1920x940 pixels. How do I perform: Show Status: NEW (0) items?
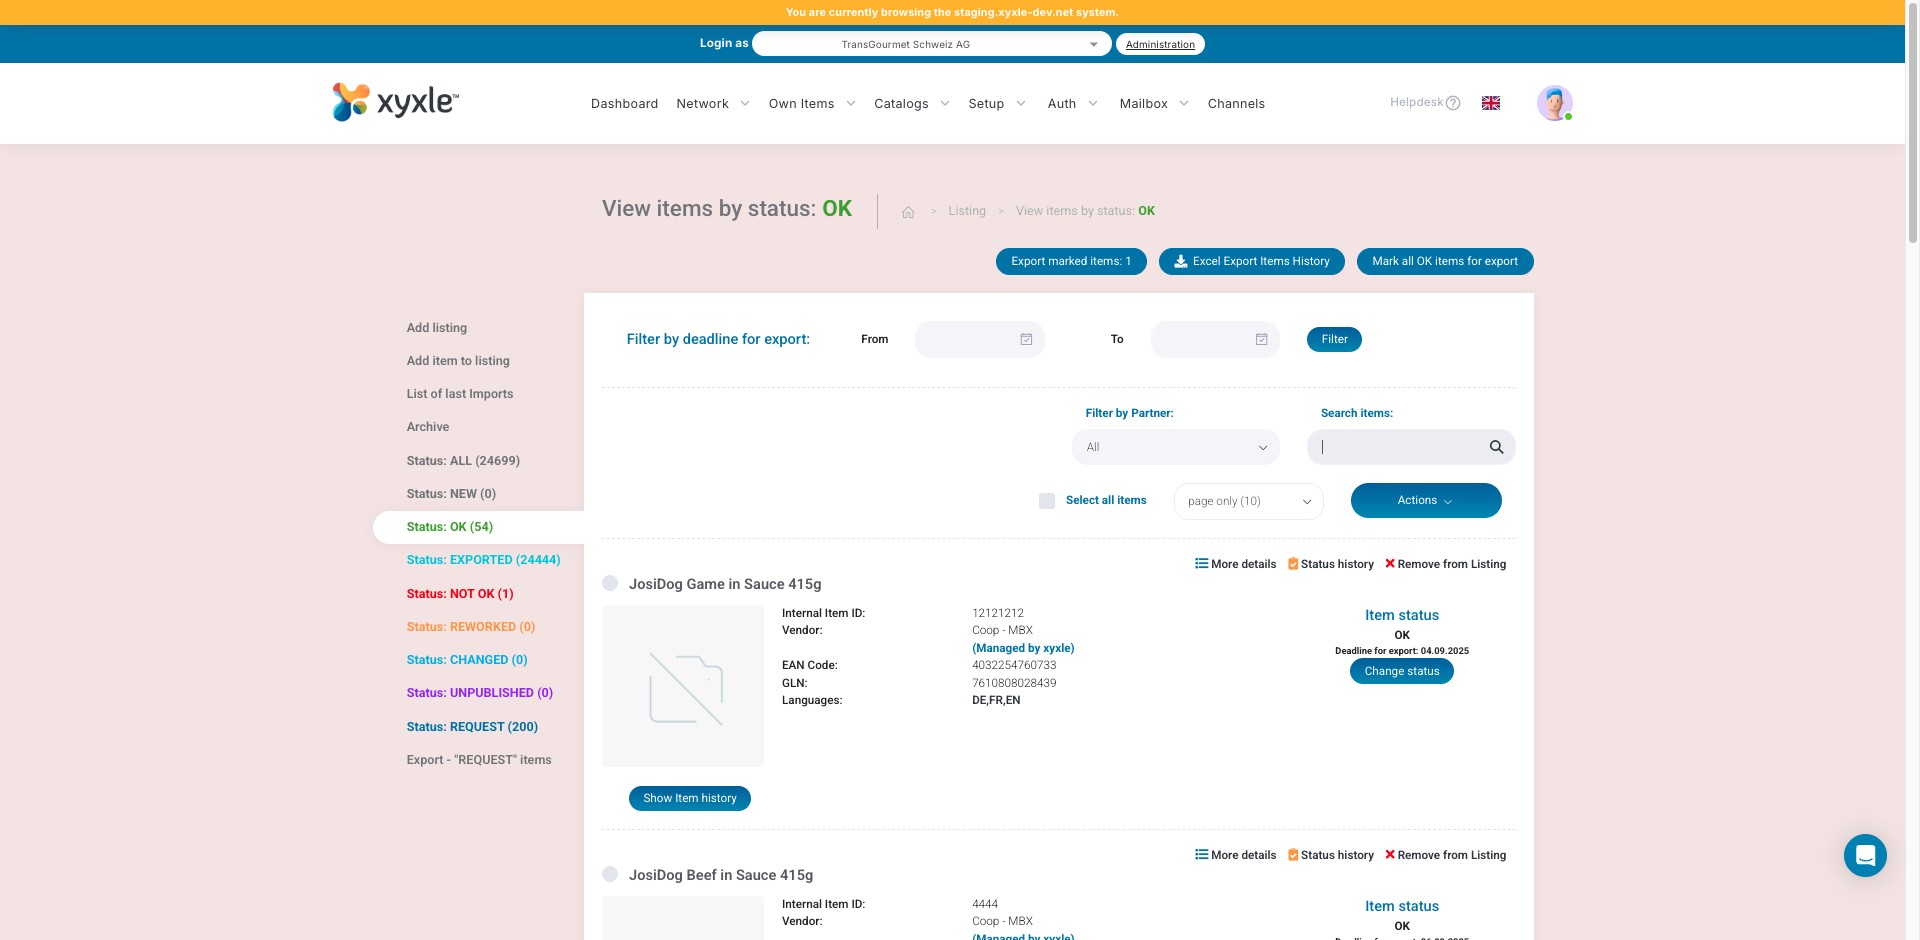(451, 494)
